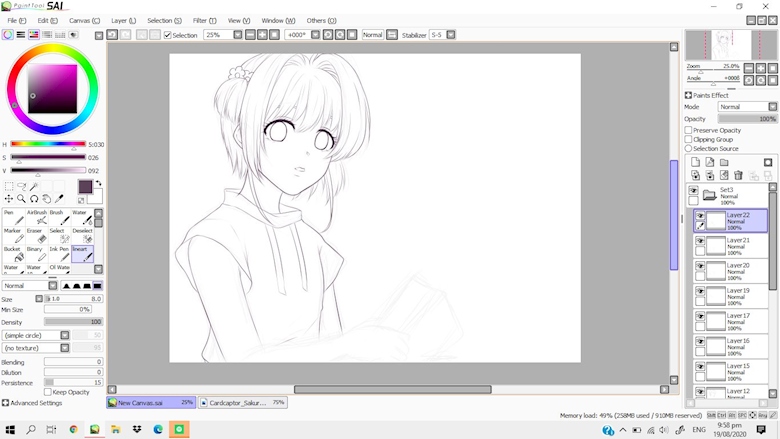Create a new linework layer

710,162
